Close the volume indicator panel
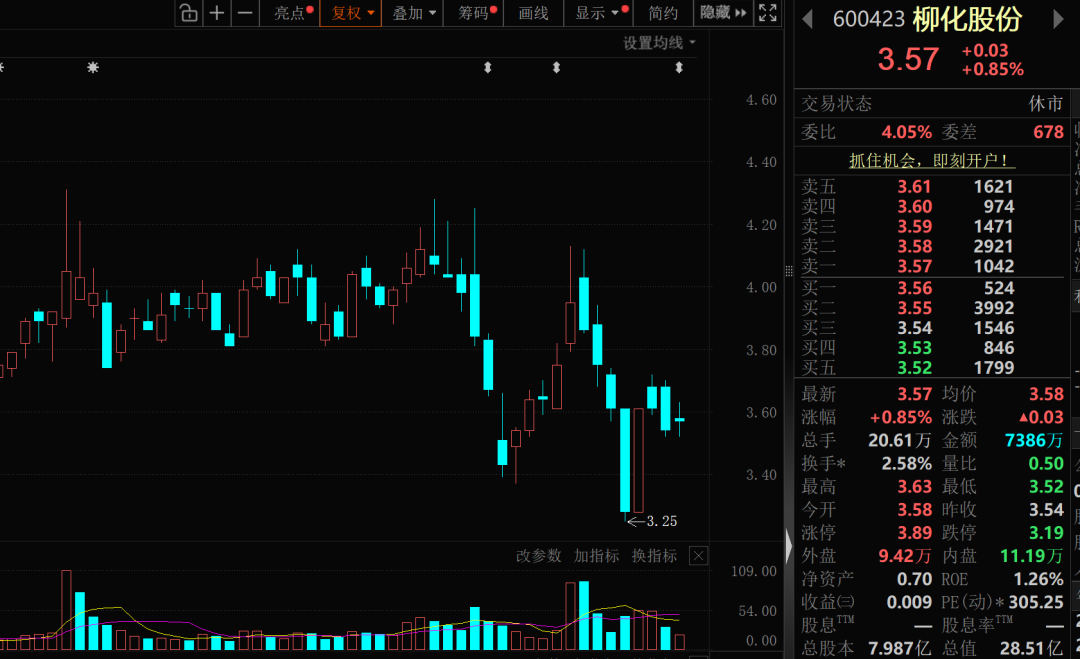1080x659 pixels. click(698, 556)
